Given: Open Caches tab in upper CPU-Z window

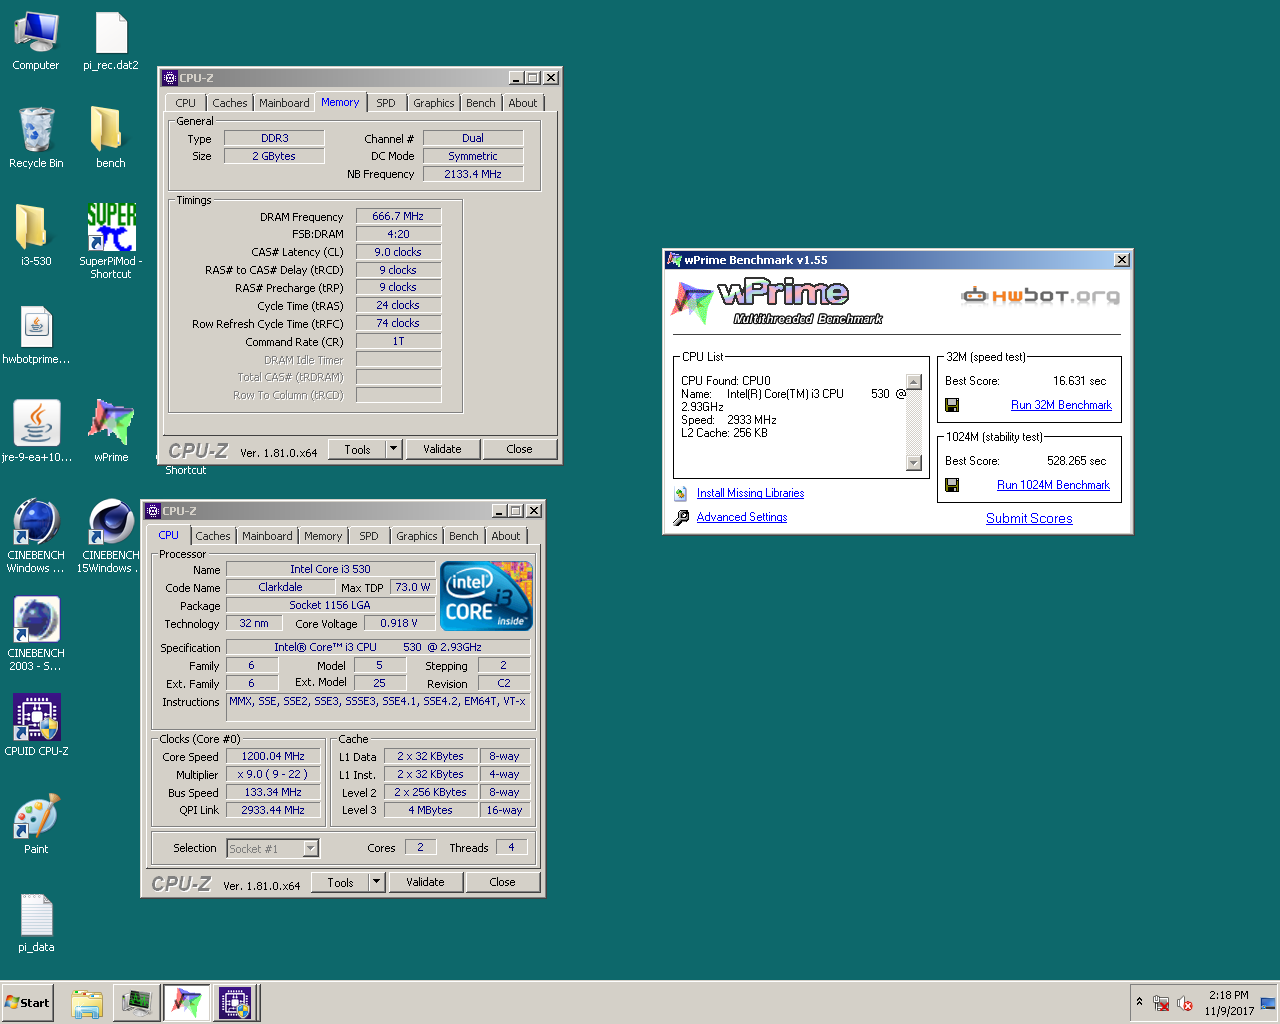Looking at the screenshot, I should 229,103.
